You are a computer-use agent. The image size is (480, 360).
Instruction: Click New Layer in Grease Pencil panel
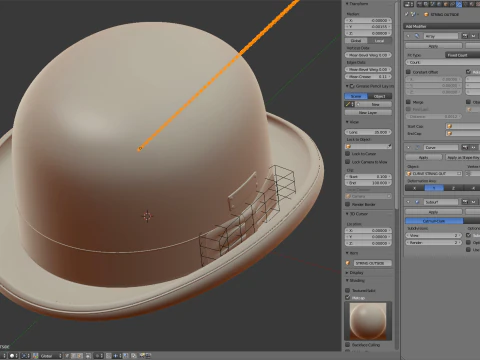(368, 112)
